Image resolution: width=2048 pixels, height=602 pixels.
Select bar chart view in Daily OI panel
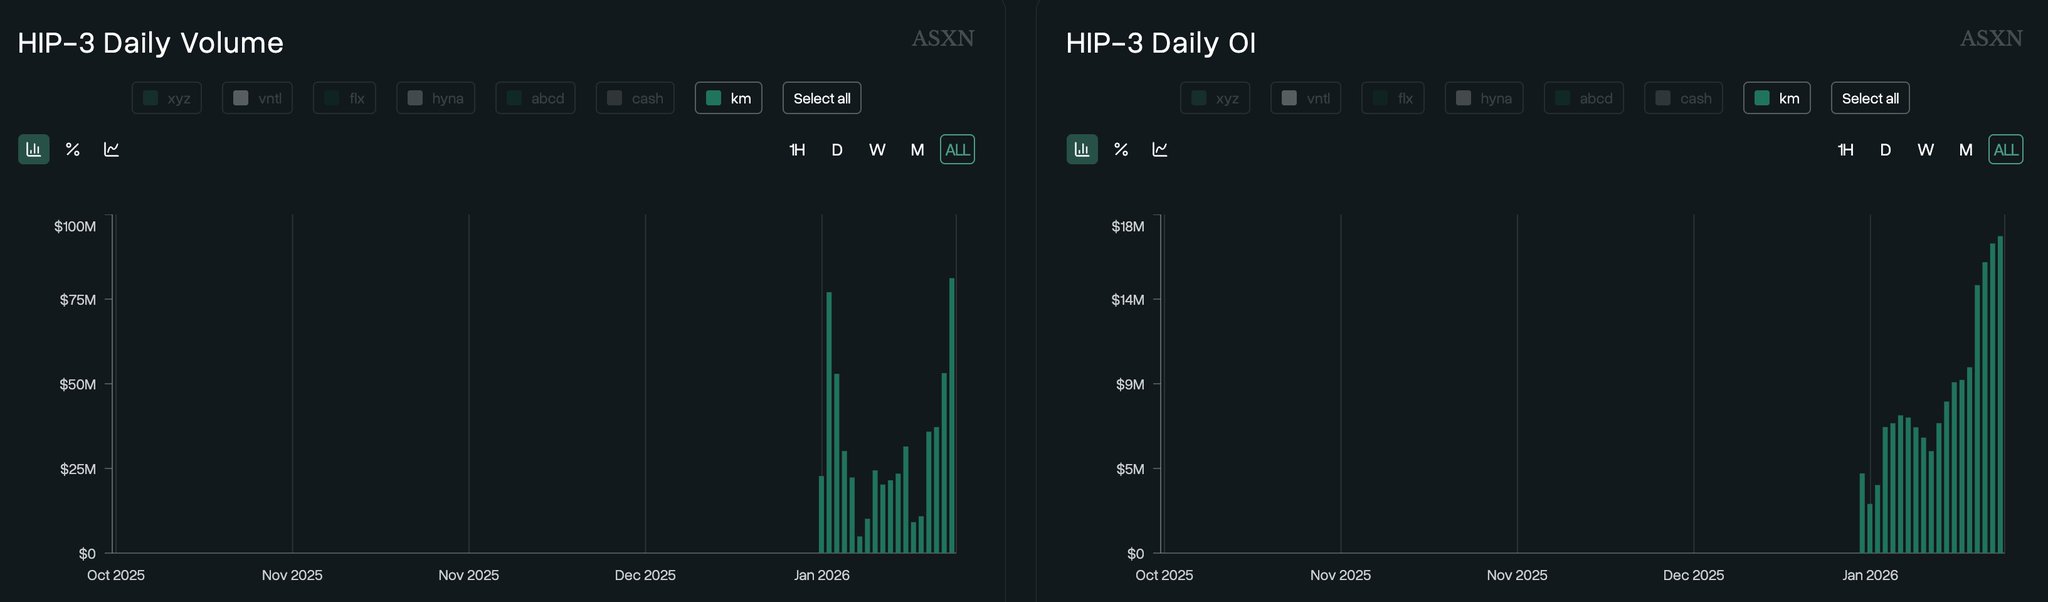click(1081, 150)
